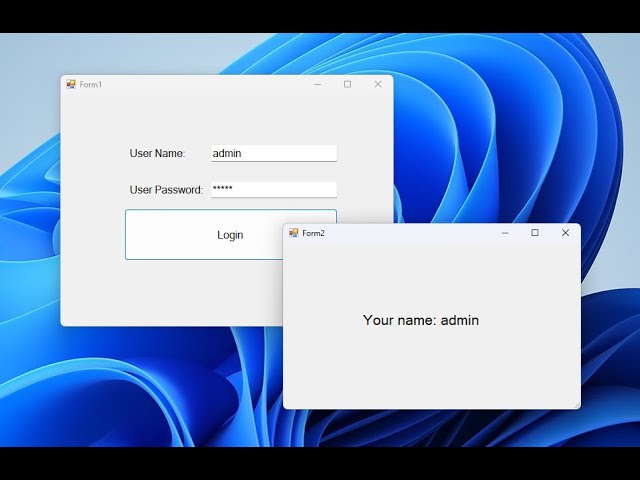Close the Form2 window
The height and width of the screenshot is (480, 640).
tap(565, 233)
